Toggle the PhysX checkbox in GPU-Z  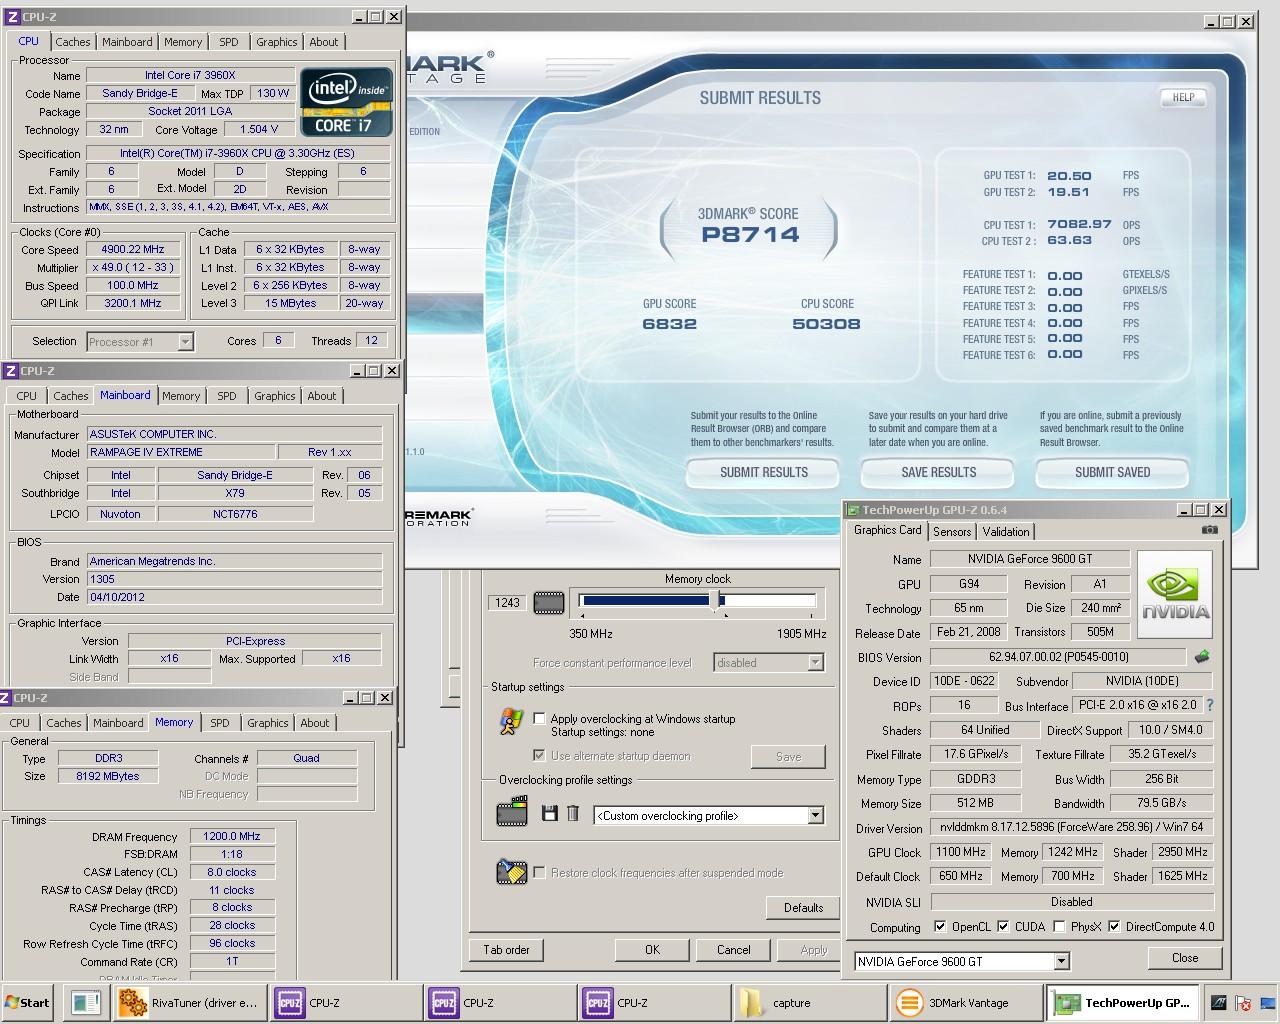[1058, 927]
